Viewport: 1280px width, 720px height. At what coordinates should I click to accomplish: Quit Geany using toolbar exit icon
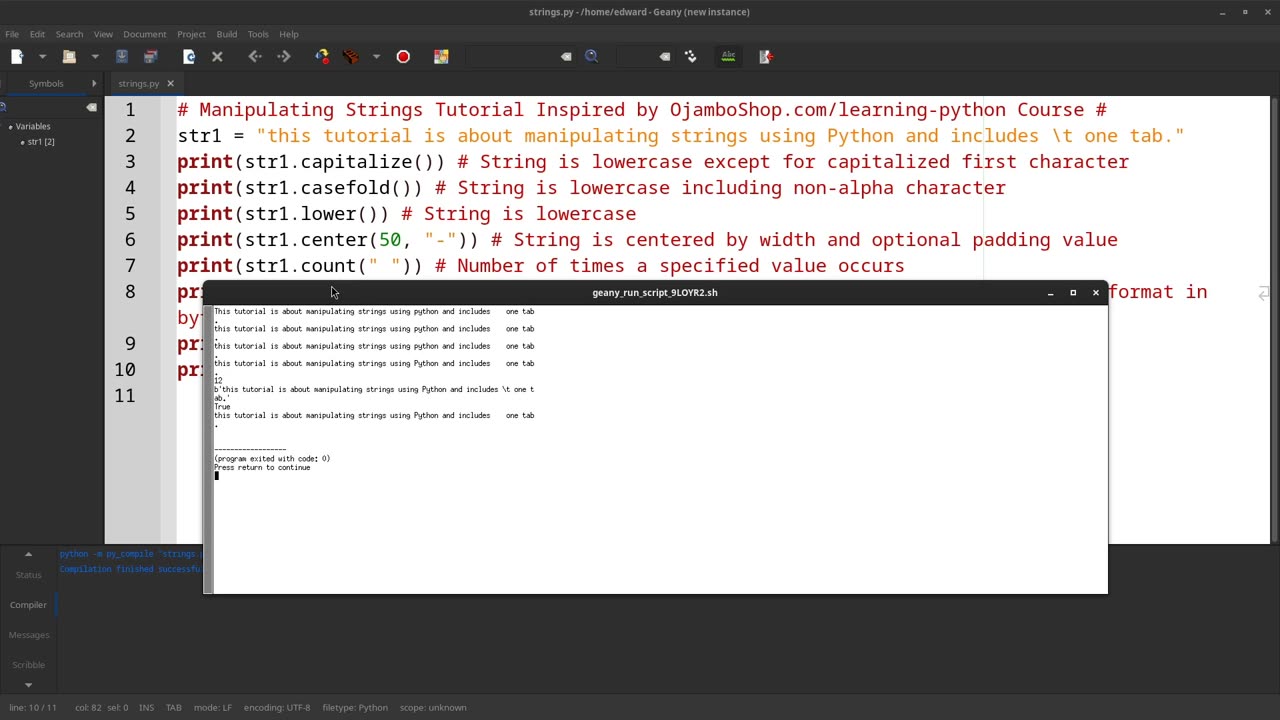click(766, 57)
